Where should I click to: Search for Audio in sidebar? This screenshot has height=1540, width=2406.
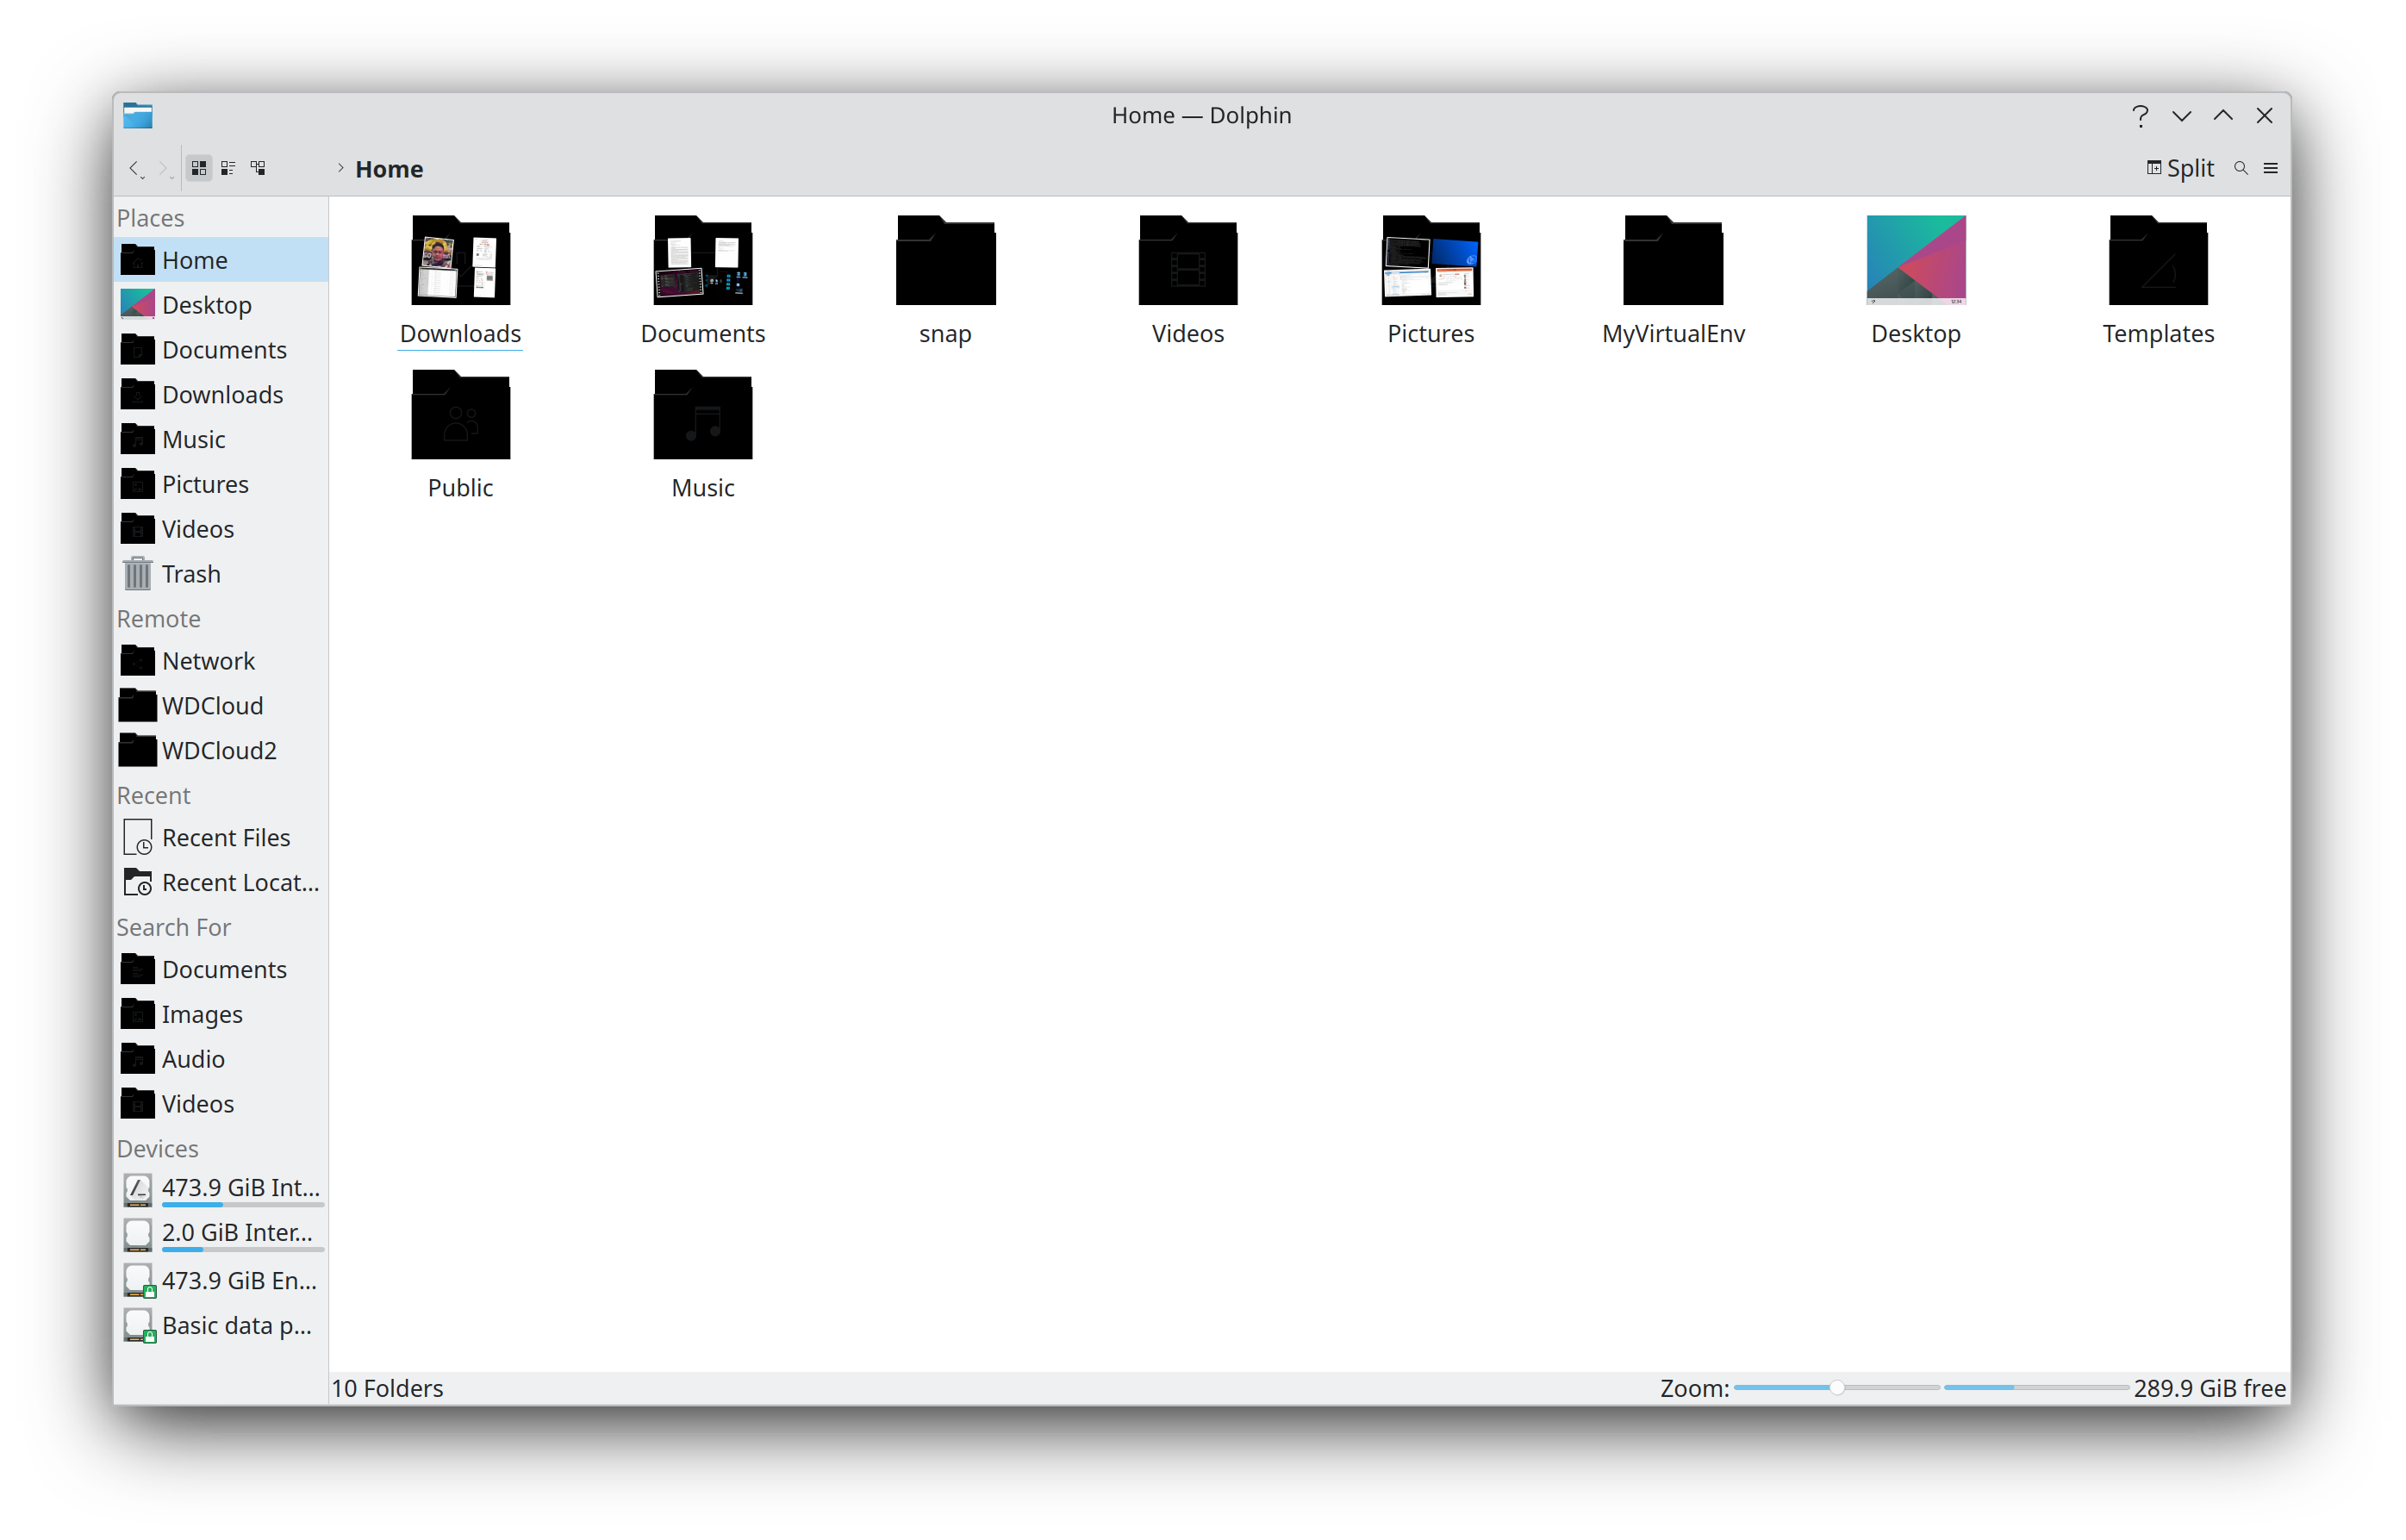click(221, 1059)
